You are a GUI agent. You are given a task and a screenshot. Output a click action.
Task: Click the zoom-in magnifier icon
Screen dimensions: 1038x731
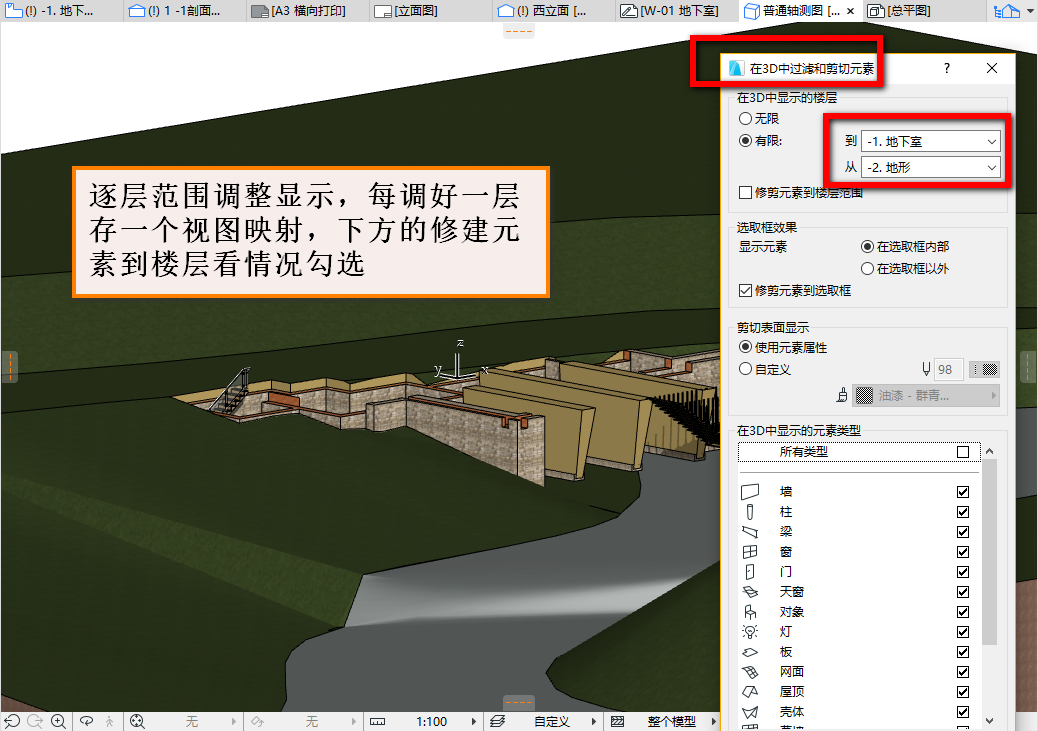[x=58, y=721]
